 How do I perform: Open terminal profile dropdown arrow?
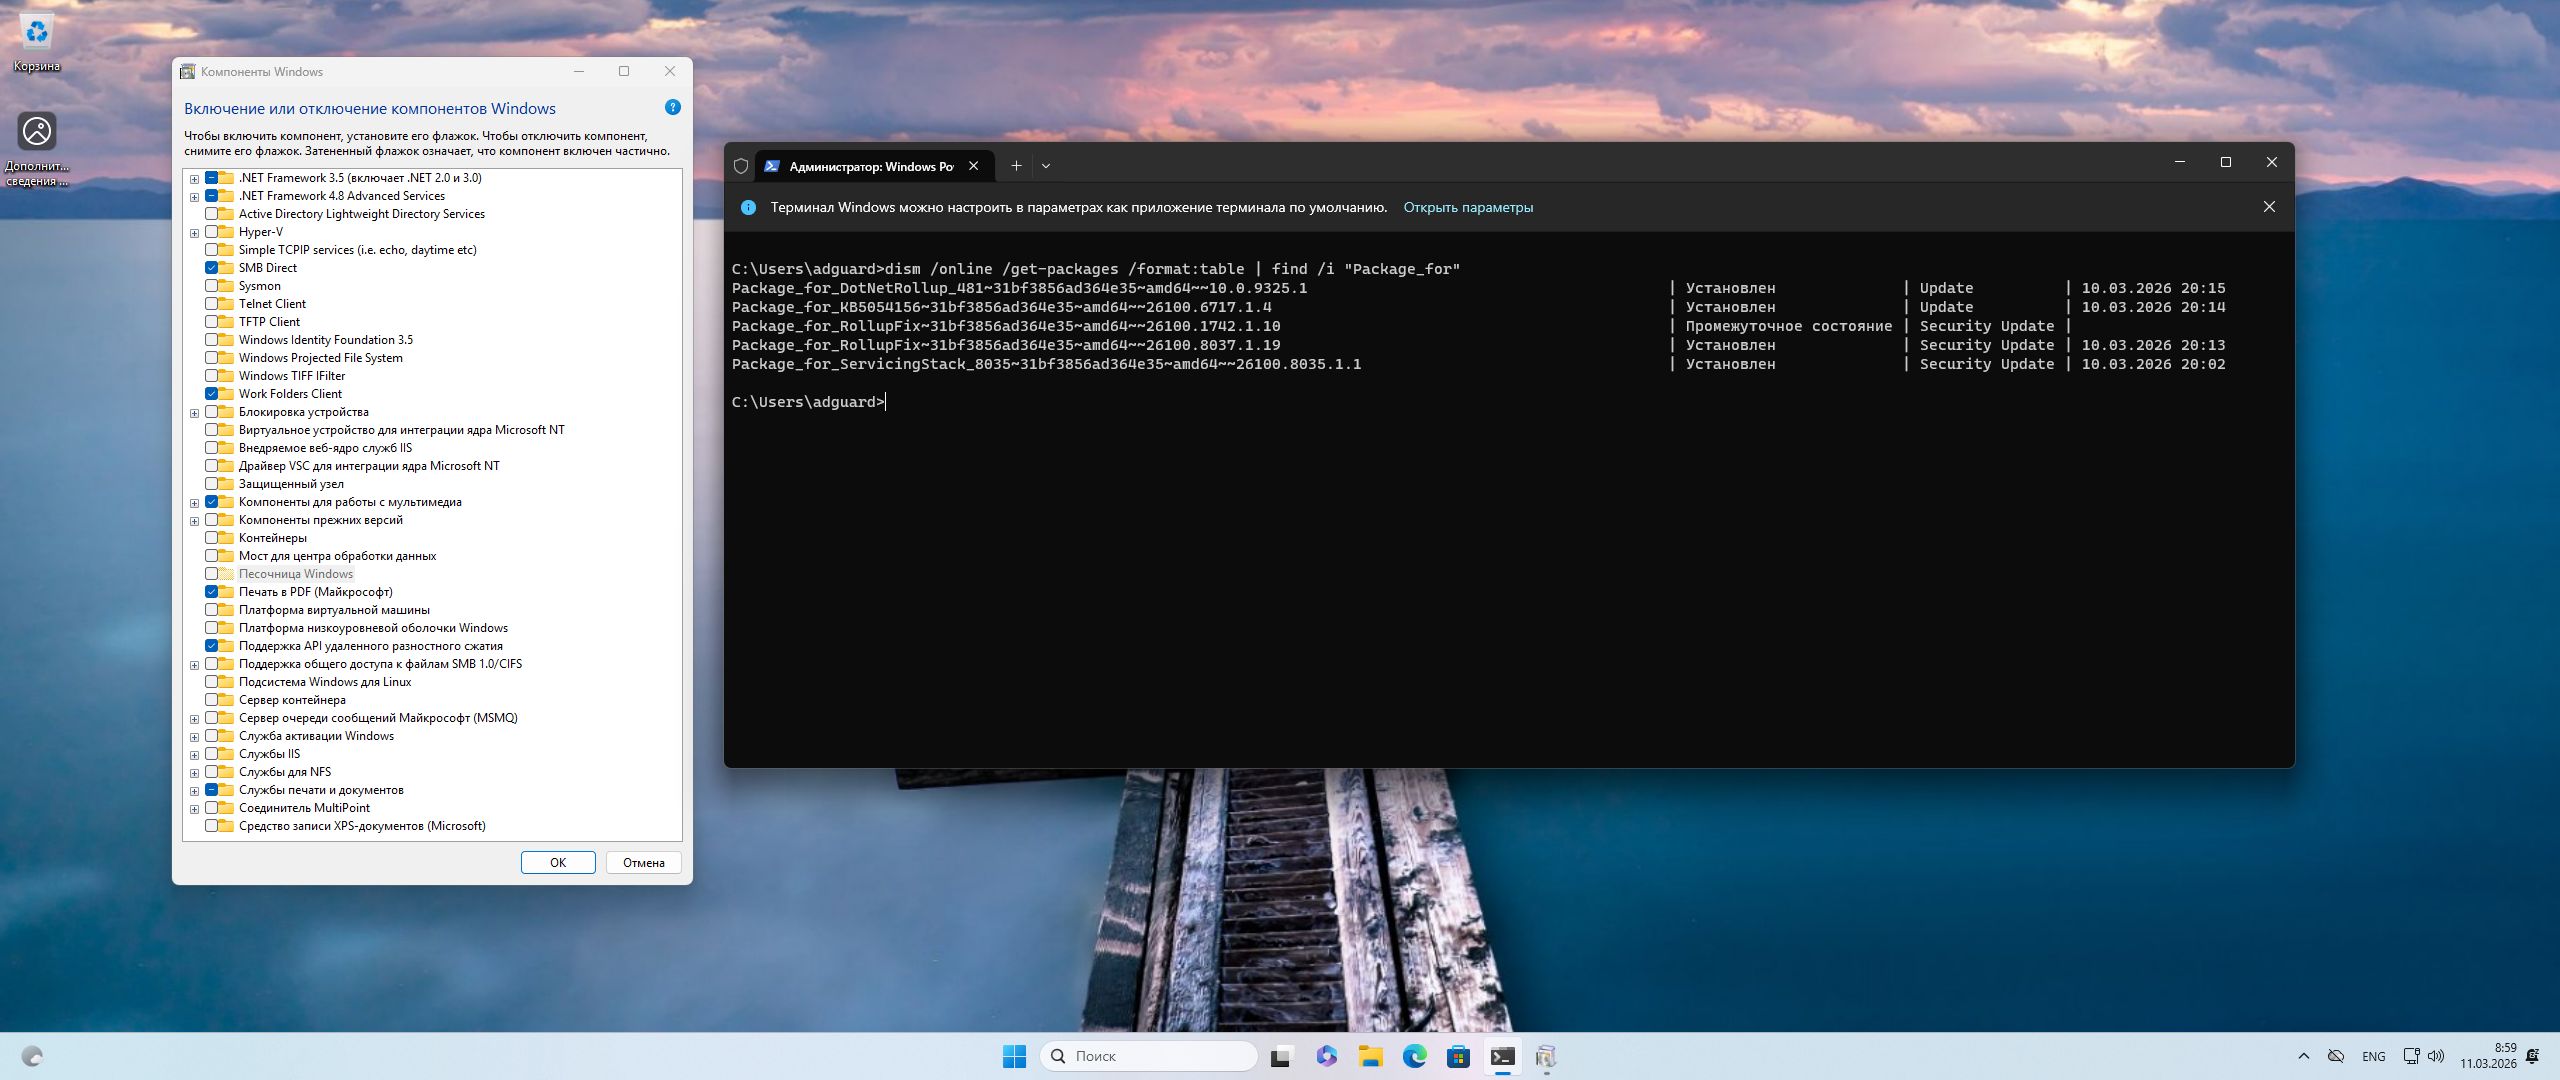[x=1046, y=166]
